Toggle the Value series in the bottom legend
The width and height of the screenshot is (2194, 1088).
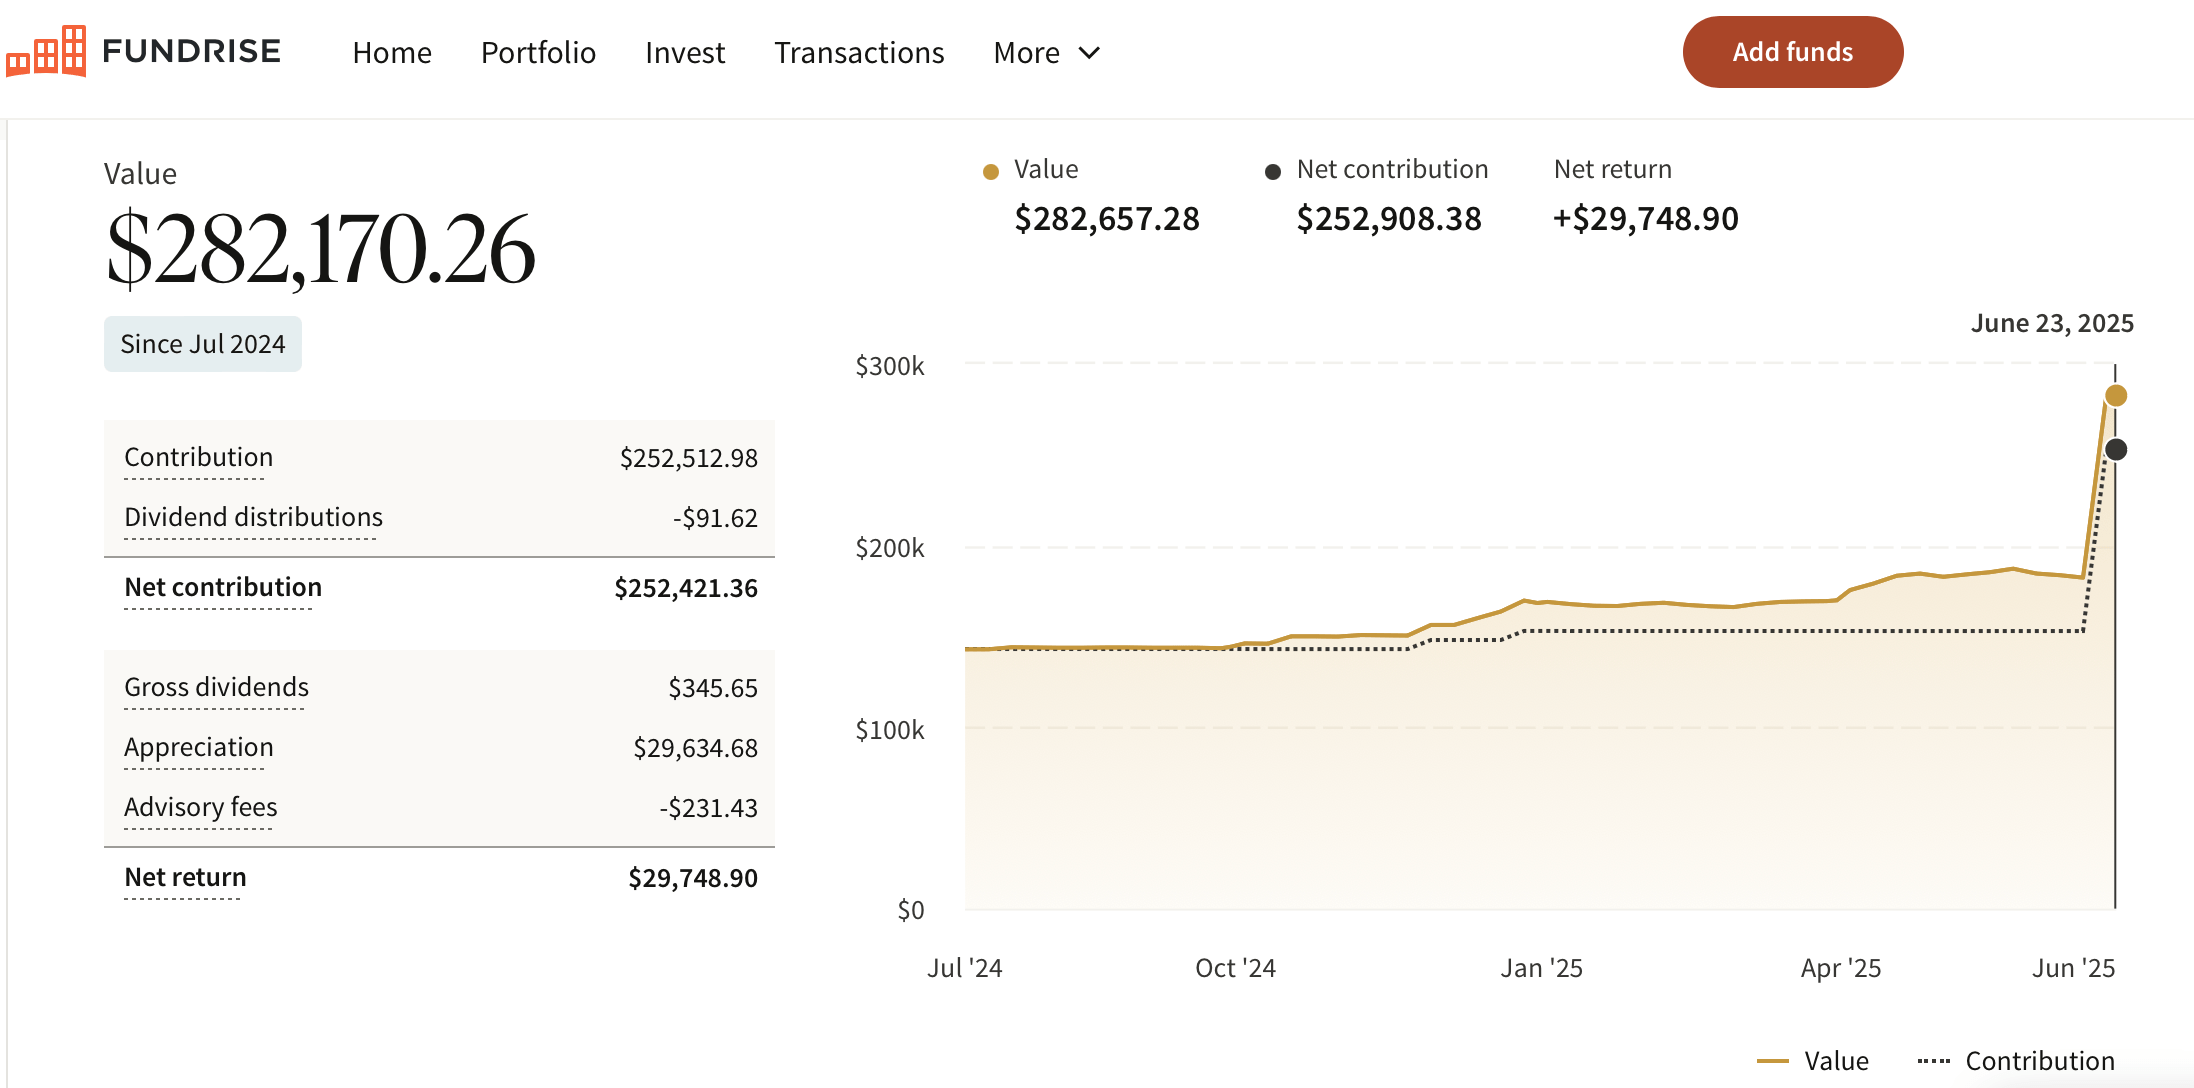point(1836,1060)
